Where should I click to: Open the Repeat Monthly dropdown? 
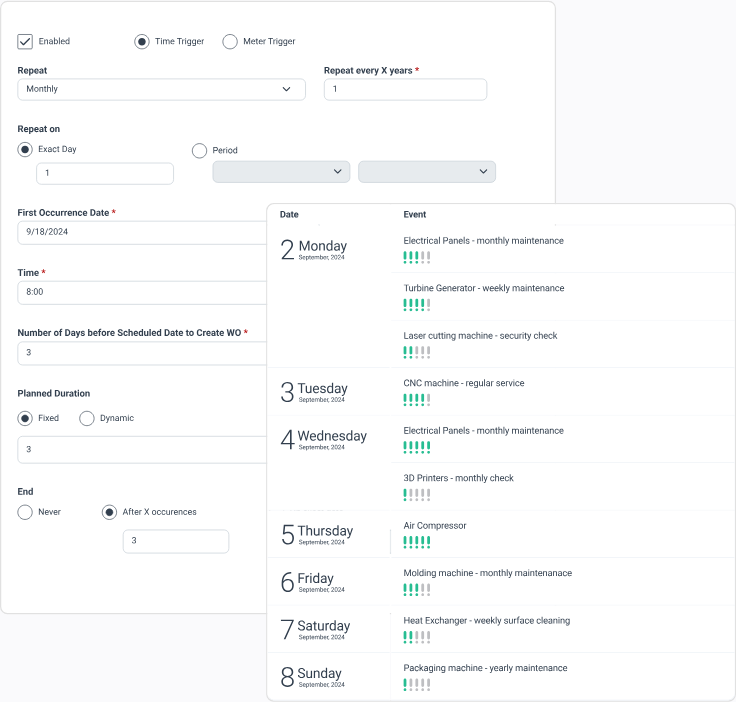(161, 89)
